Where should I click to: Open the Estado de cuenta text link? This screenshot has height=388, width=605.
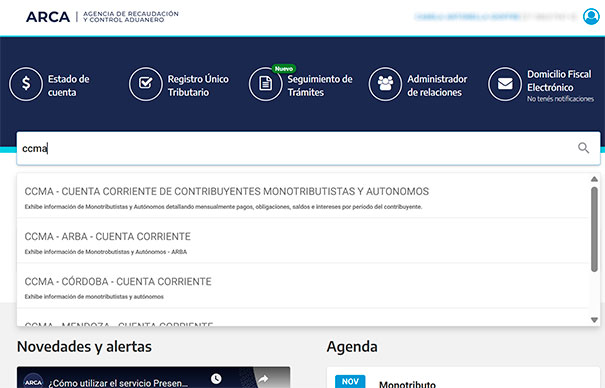[69, 86]
